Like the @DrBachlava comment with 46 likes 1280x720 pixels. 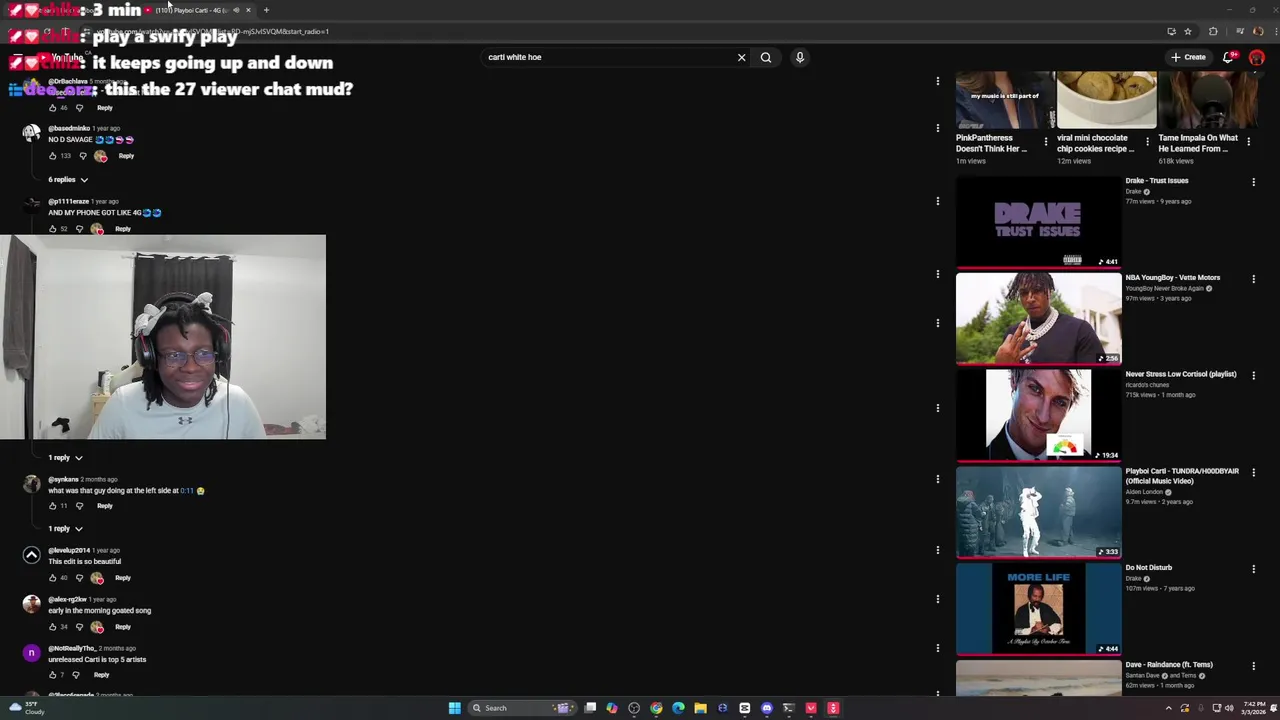(53, 107)
